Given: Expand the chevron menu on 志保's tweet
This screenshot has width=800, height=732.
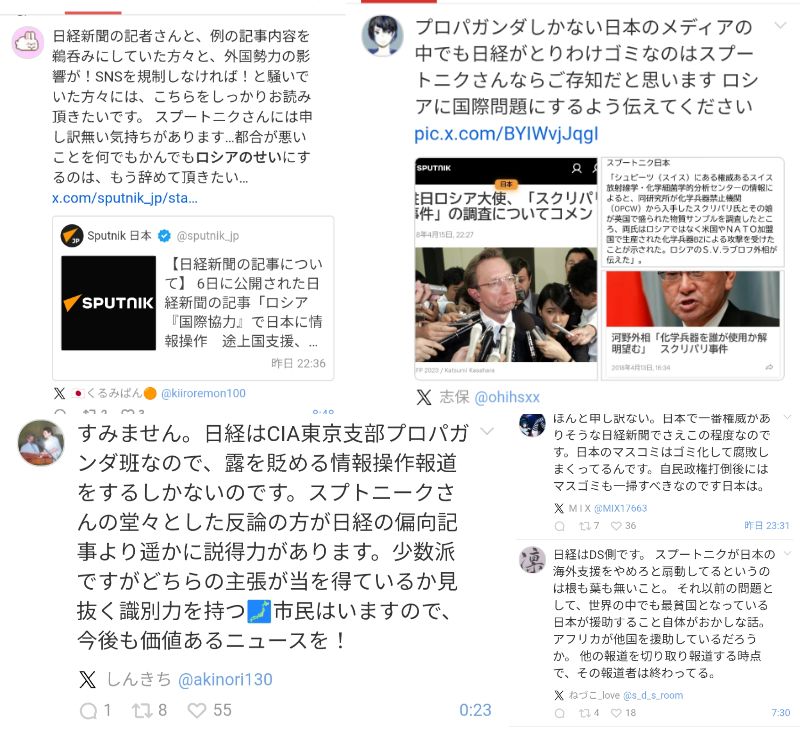Looking at the screenshot, I should click(x=780, y=26).
